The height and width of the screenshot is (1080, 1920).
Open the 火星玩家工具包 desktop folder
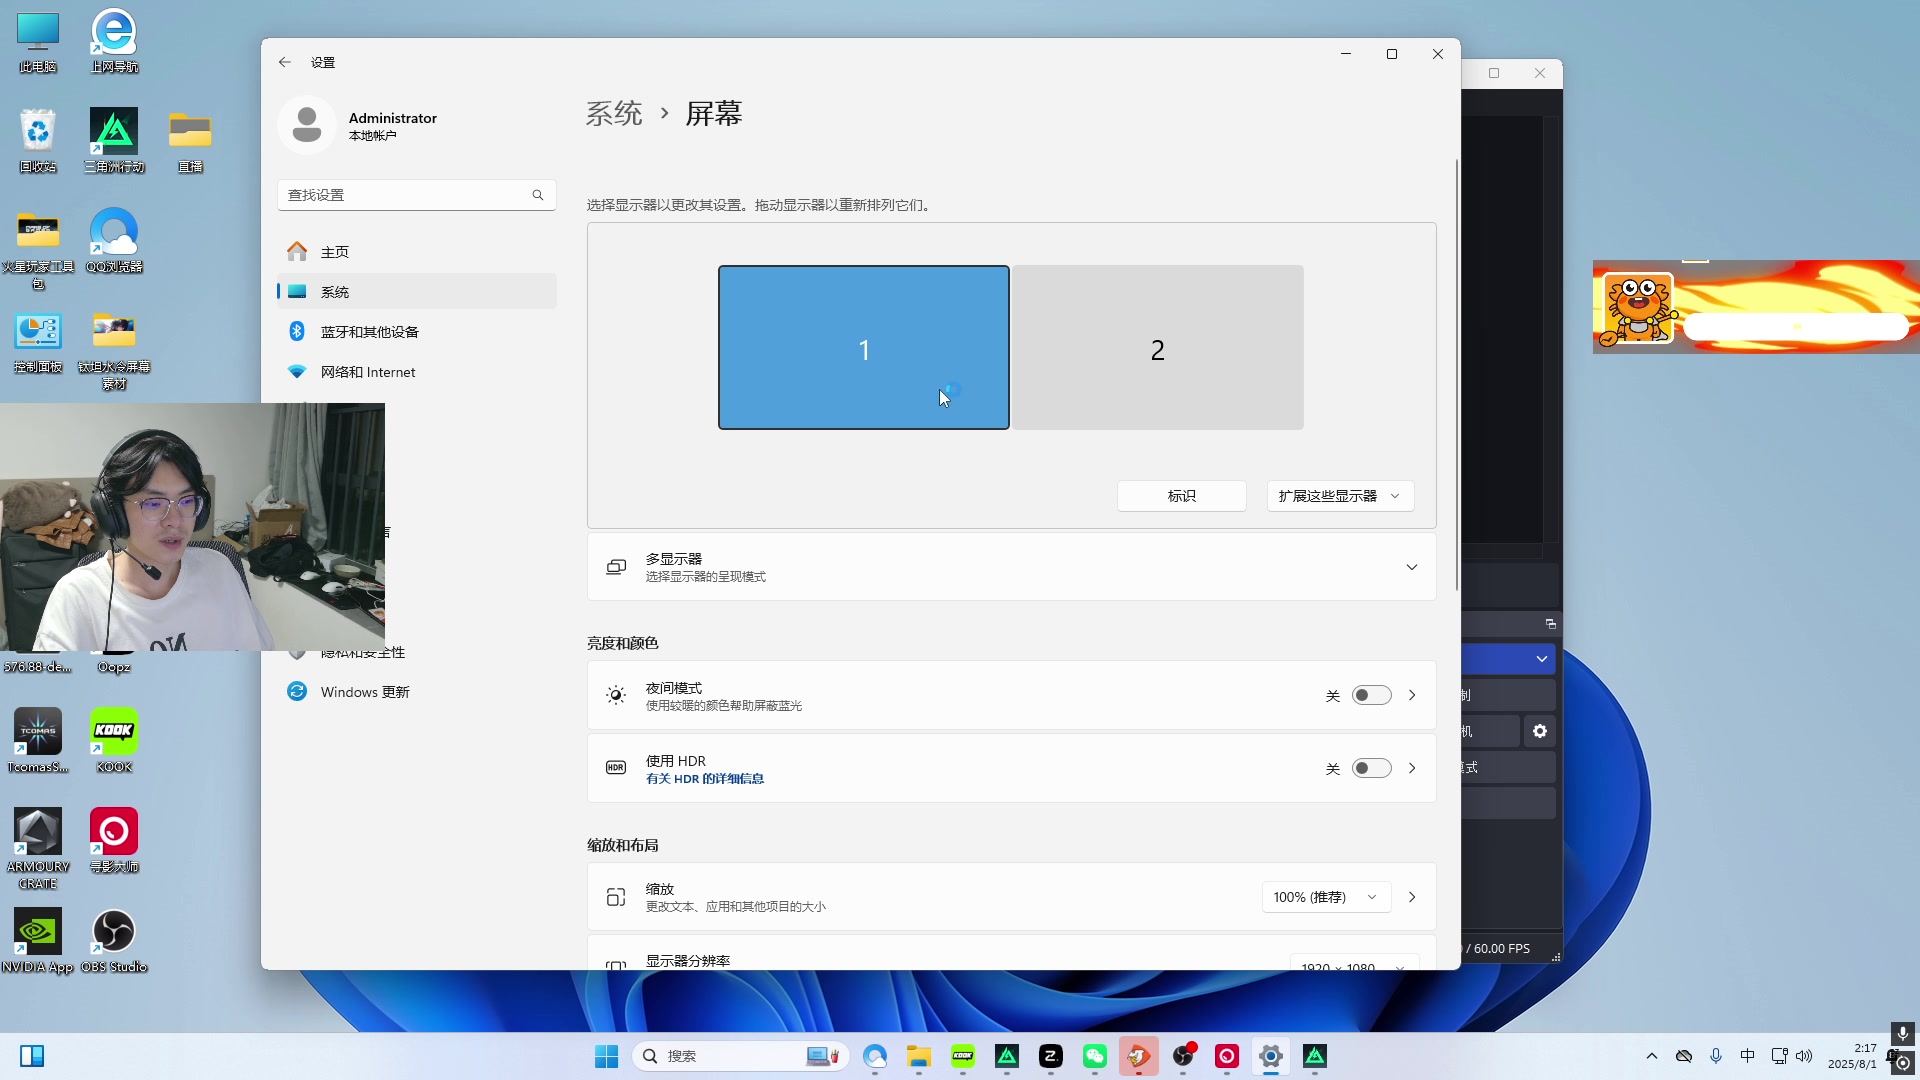coord(38,249)
